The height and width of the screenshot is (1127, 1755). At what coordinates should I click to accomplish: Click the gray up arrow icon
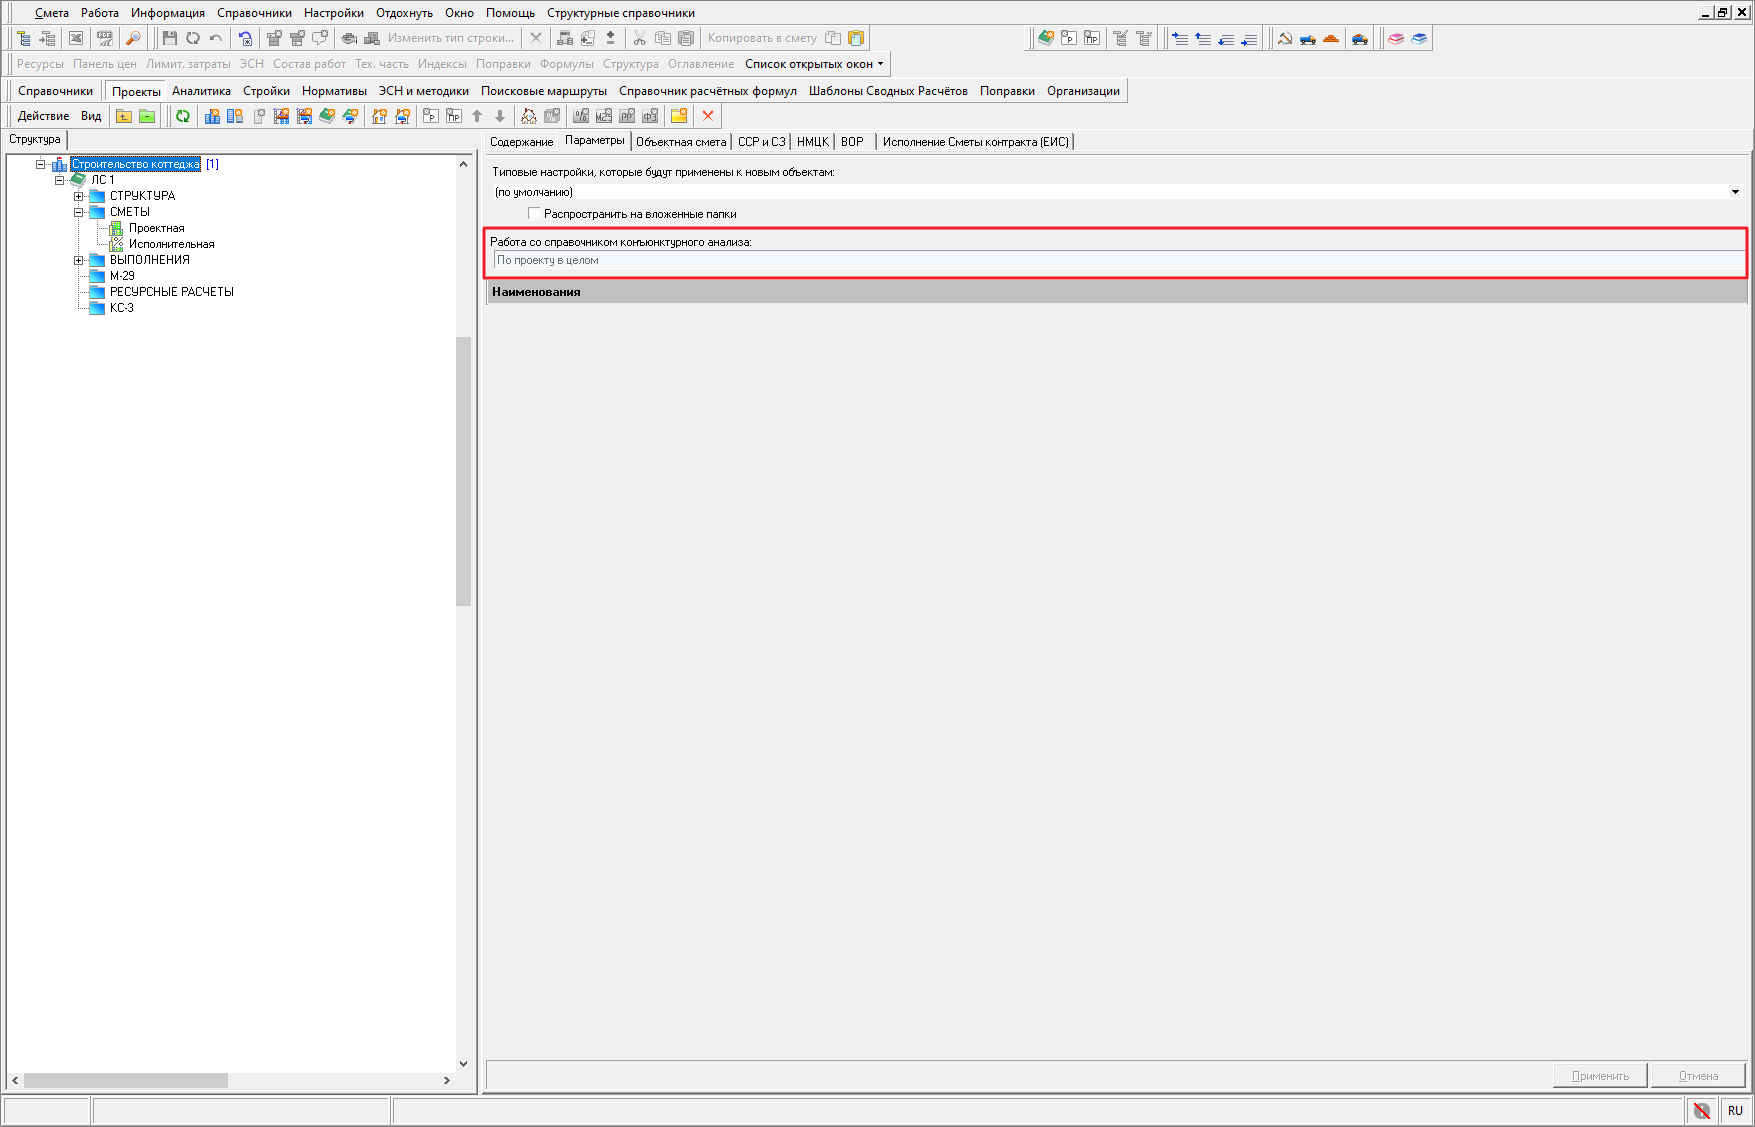pyautogui.click(x=477, y=116)
